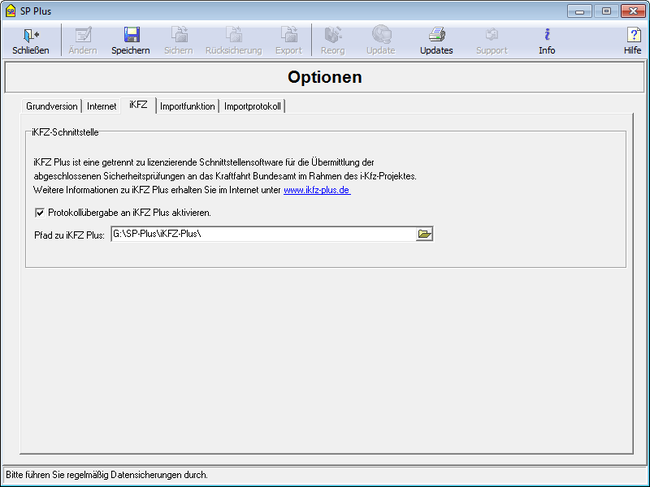This screenshot has width=650, height=487.
Task: Open Updates from the toolbar
Action: click(x=436, y=35)
